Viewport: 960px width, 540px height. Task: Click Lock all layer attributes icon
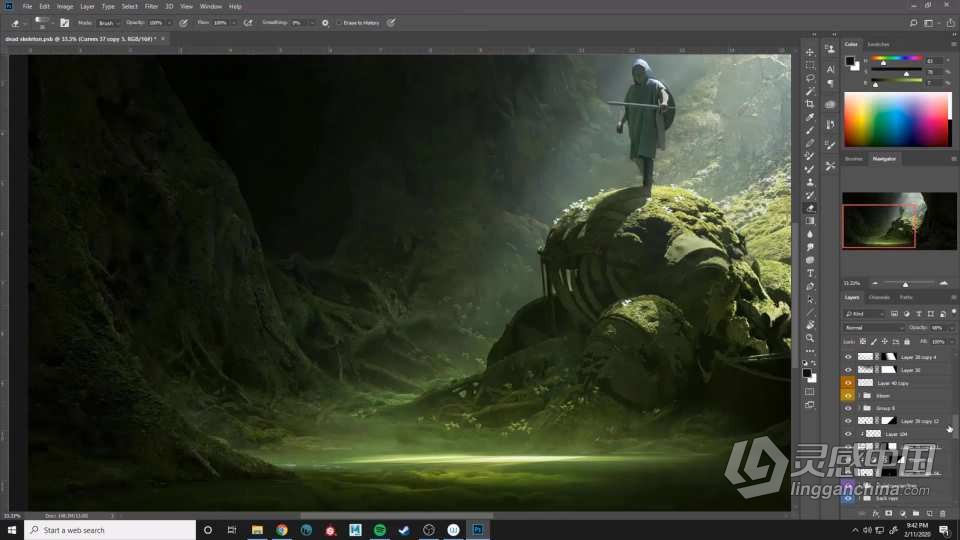tap(907, 342)
